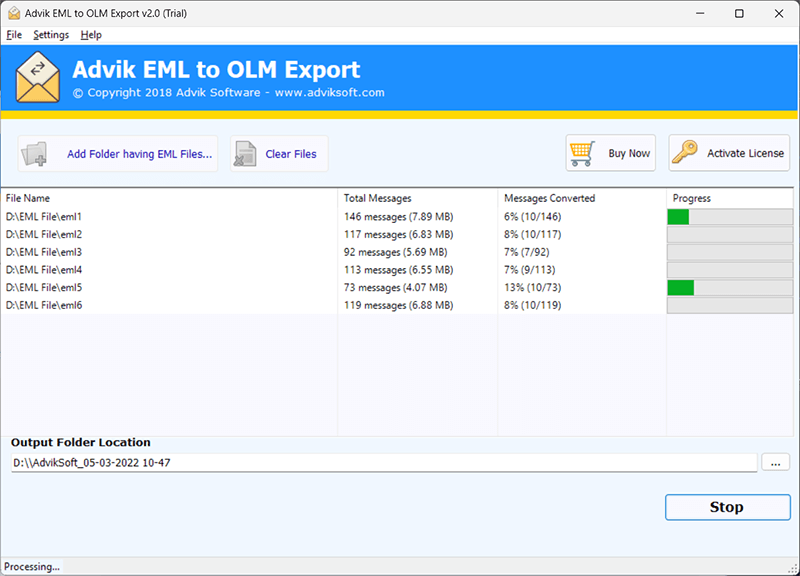Click converted value 8% (10/117)
Viewport: 800px width, 576px height.
click(x=533, y=235)
